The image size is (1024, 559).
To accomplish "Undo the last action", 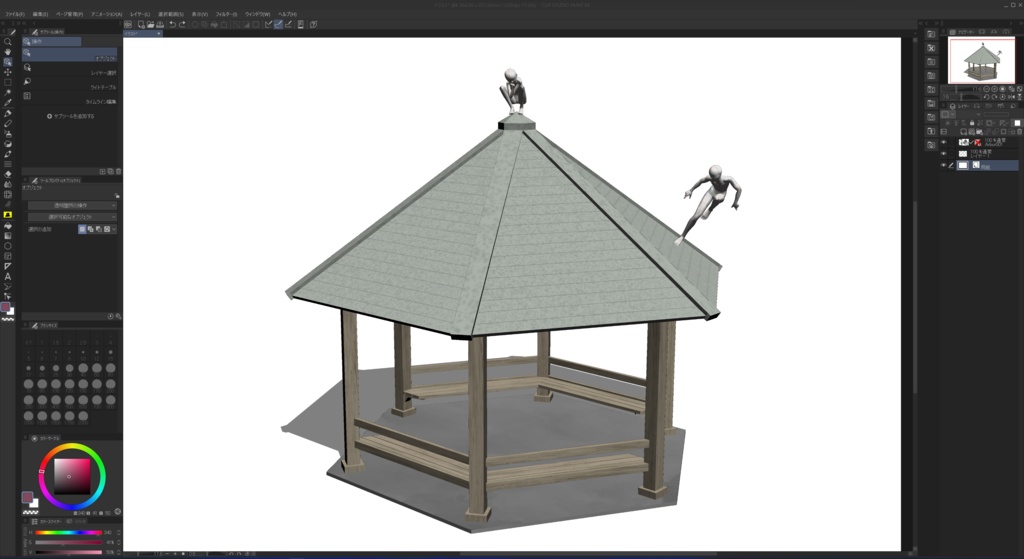I will (x=172, y=25).
